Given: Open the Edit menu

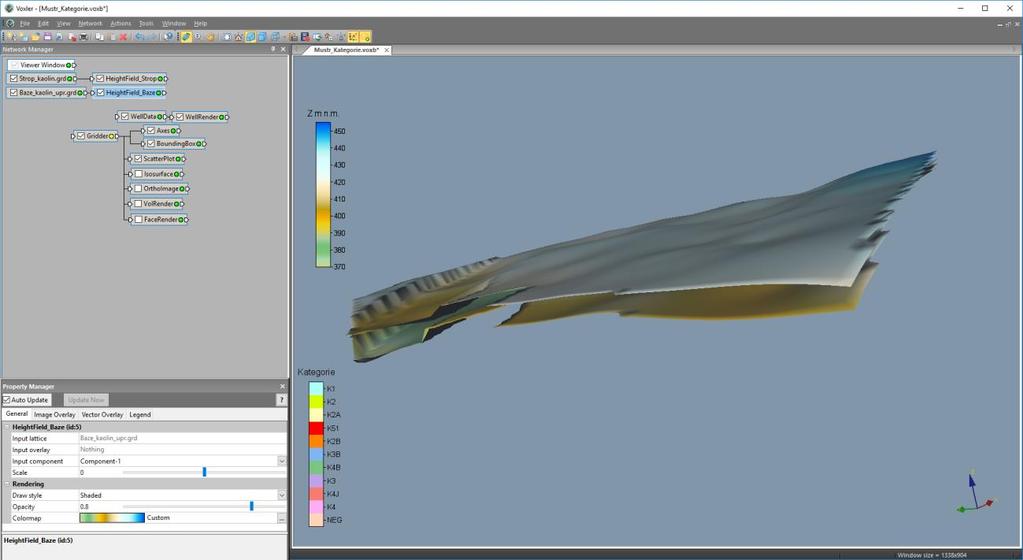Looking at the screenshot, I should pos(43,23).
